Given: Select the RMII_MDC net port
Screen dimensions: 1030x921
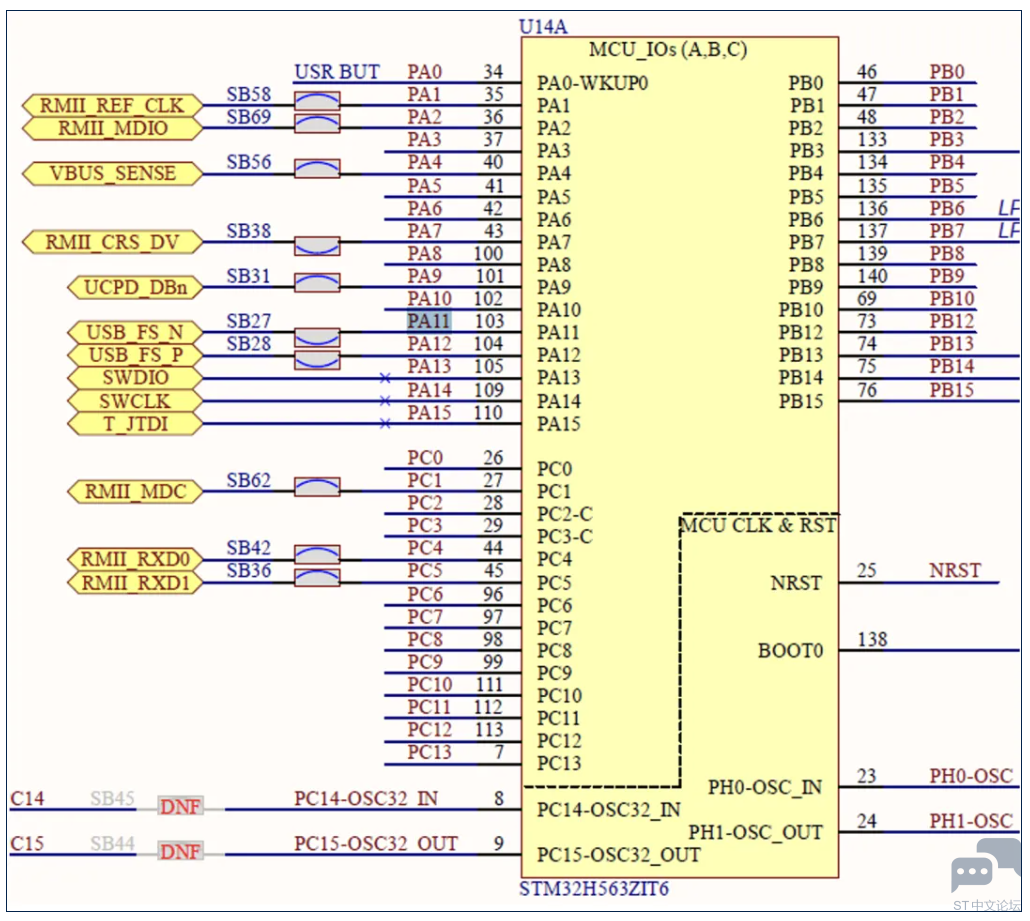Looking at the screenshot, I should [x=135, y=491].
